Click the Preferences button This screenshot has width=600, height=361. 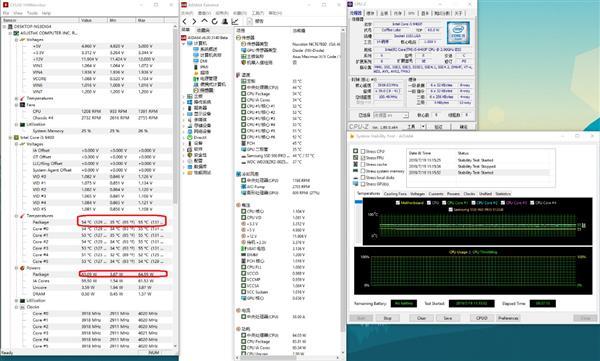point(508,318)
